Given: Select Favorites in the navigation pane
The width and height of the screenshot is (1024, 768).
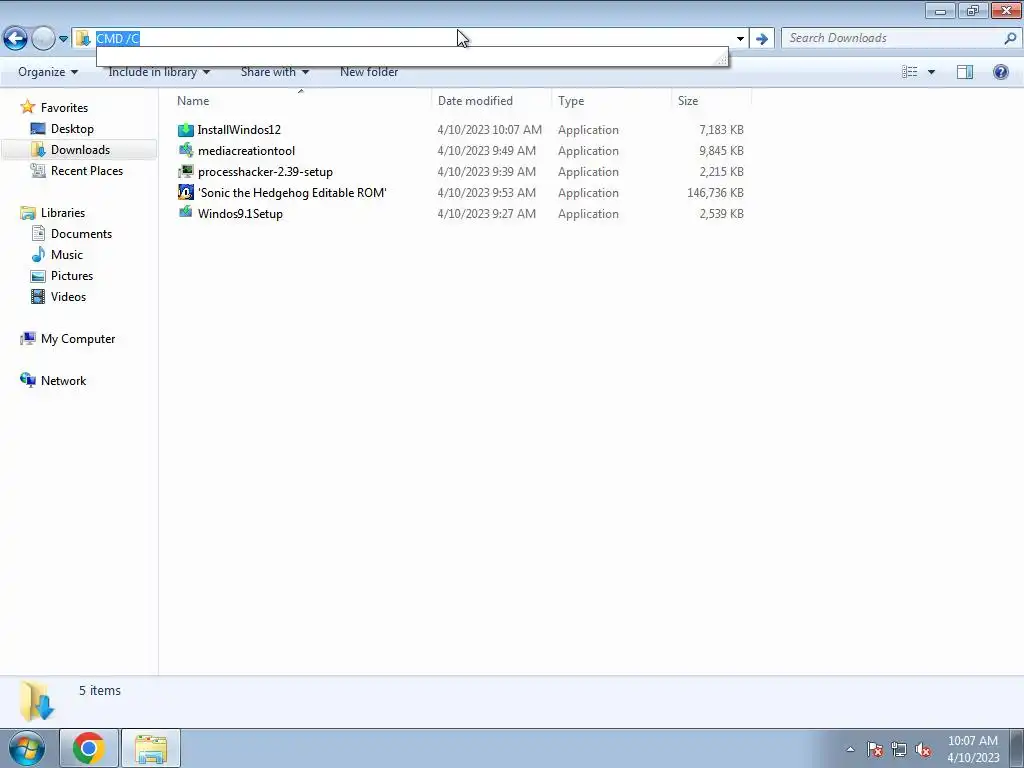Looking at the screenshot, I should point(64,108).
